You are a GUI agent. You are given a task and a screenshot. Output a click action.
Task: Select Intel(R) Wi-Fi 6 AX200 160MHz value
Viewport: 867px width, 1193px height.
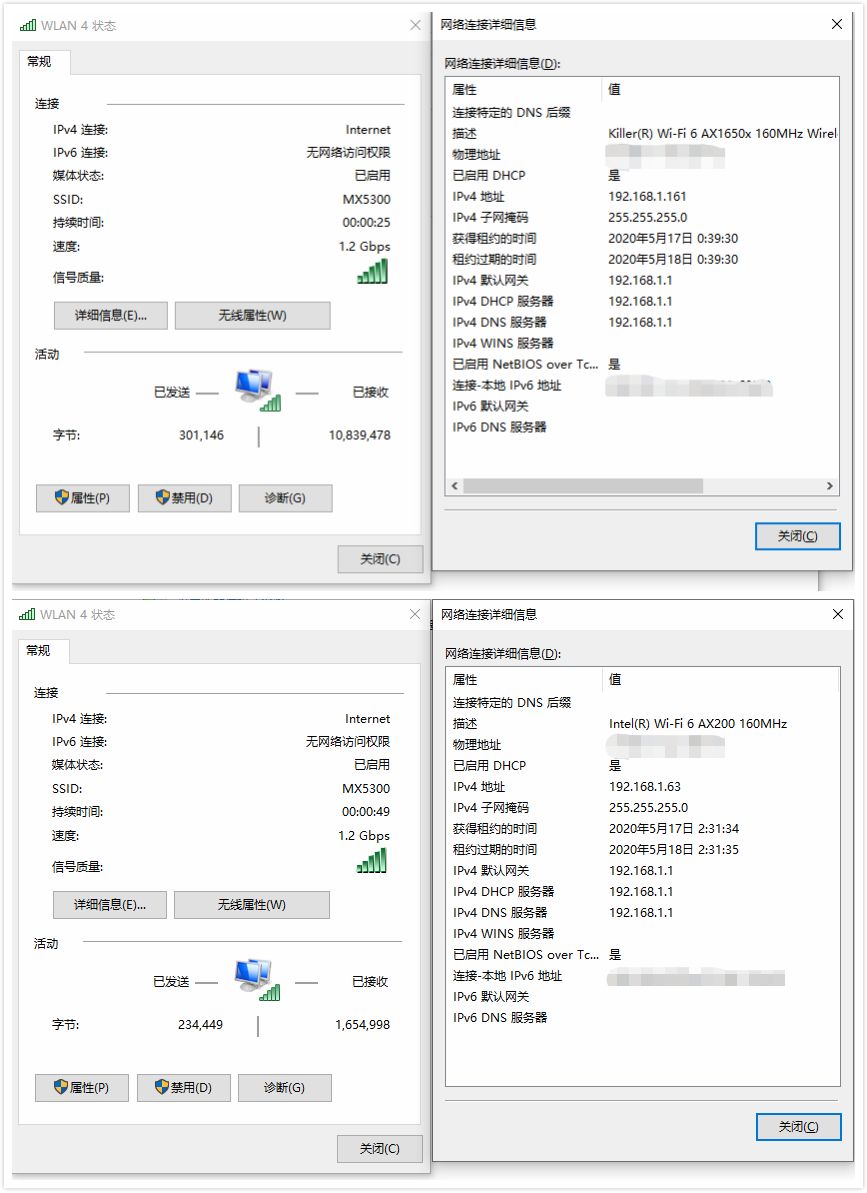tap(698, 724)
